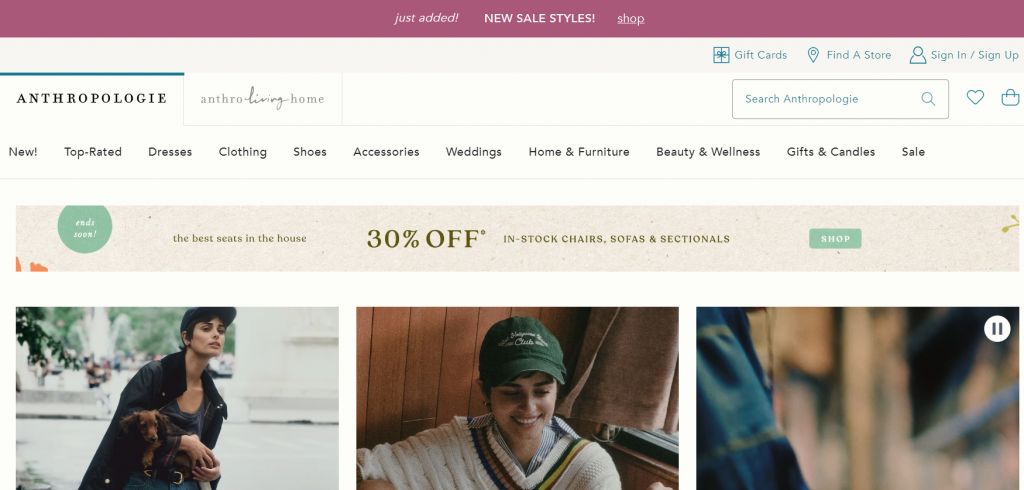Image resolution: width=1024 pixels, height=490 pixels.
Task: Click the green SHOP button on furniture banner
Action: (x=835, y=239)
